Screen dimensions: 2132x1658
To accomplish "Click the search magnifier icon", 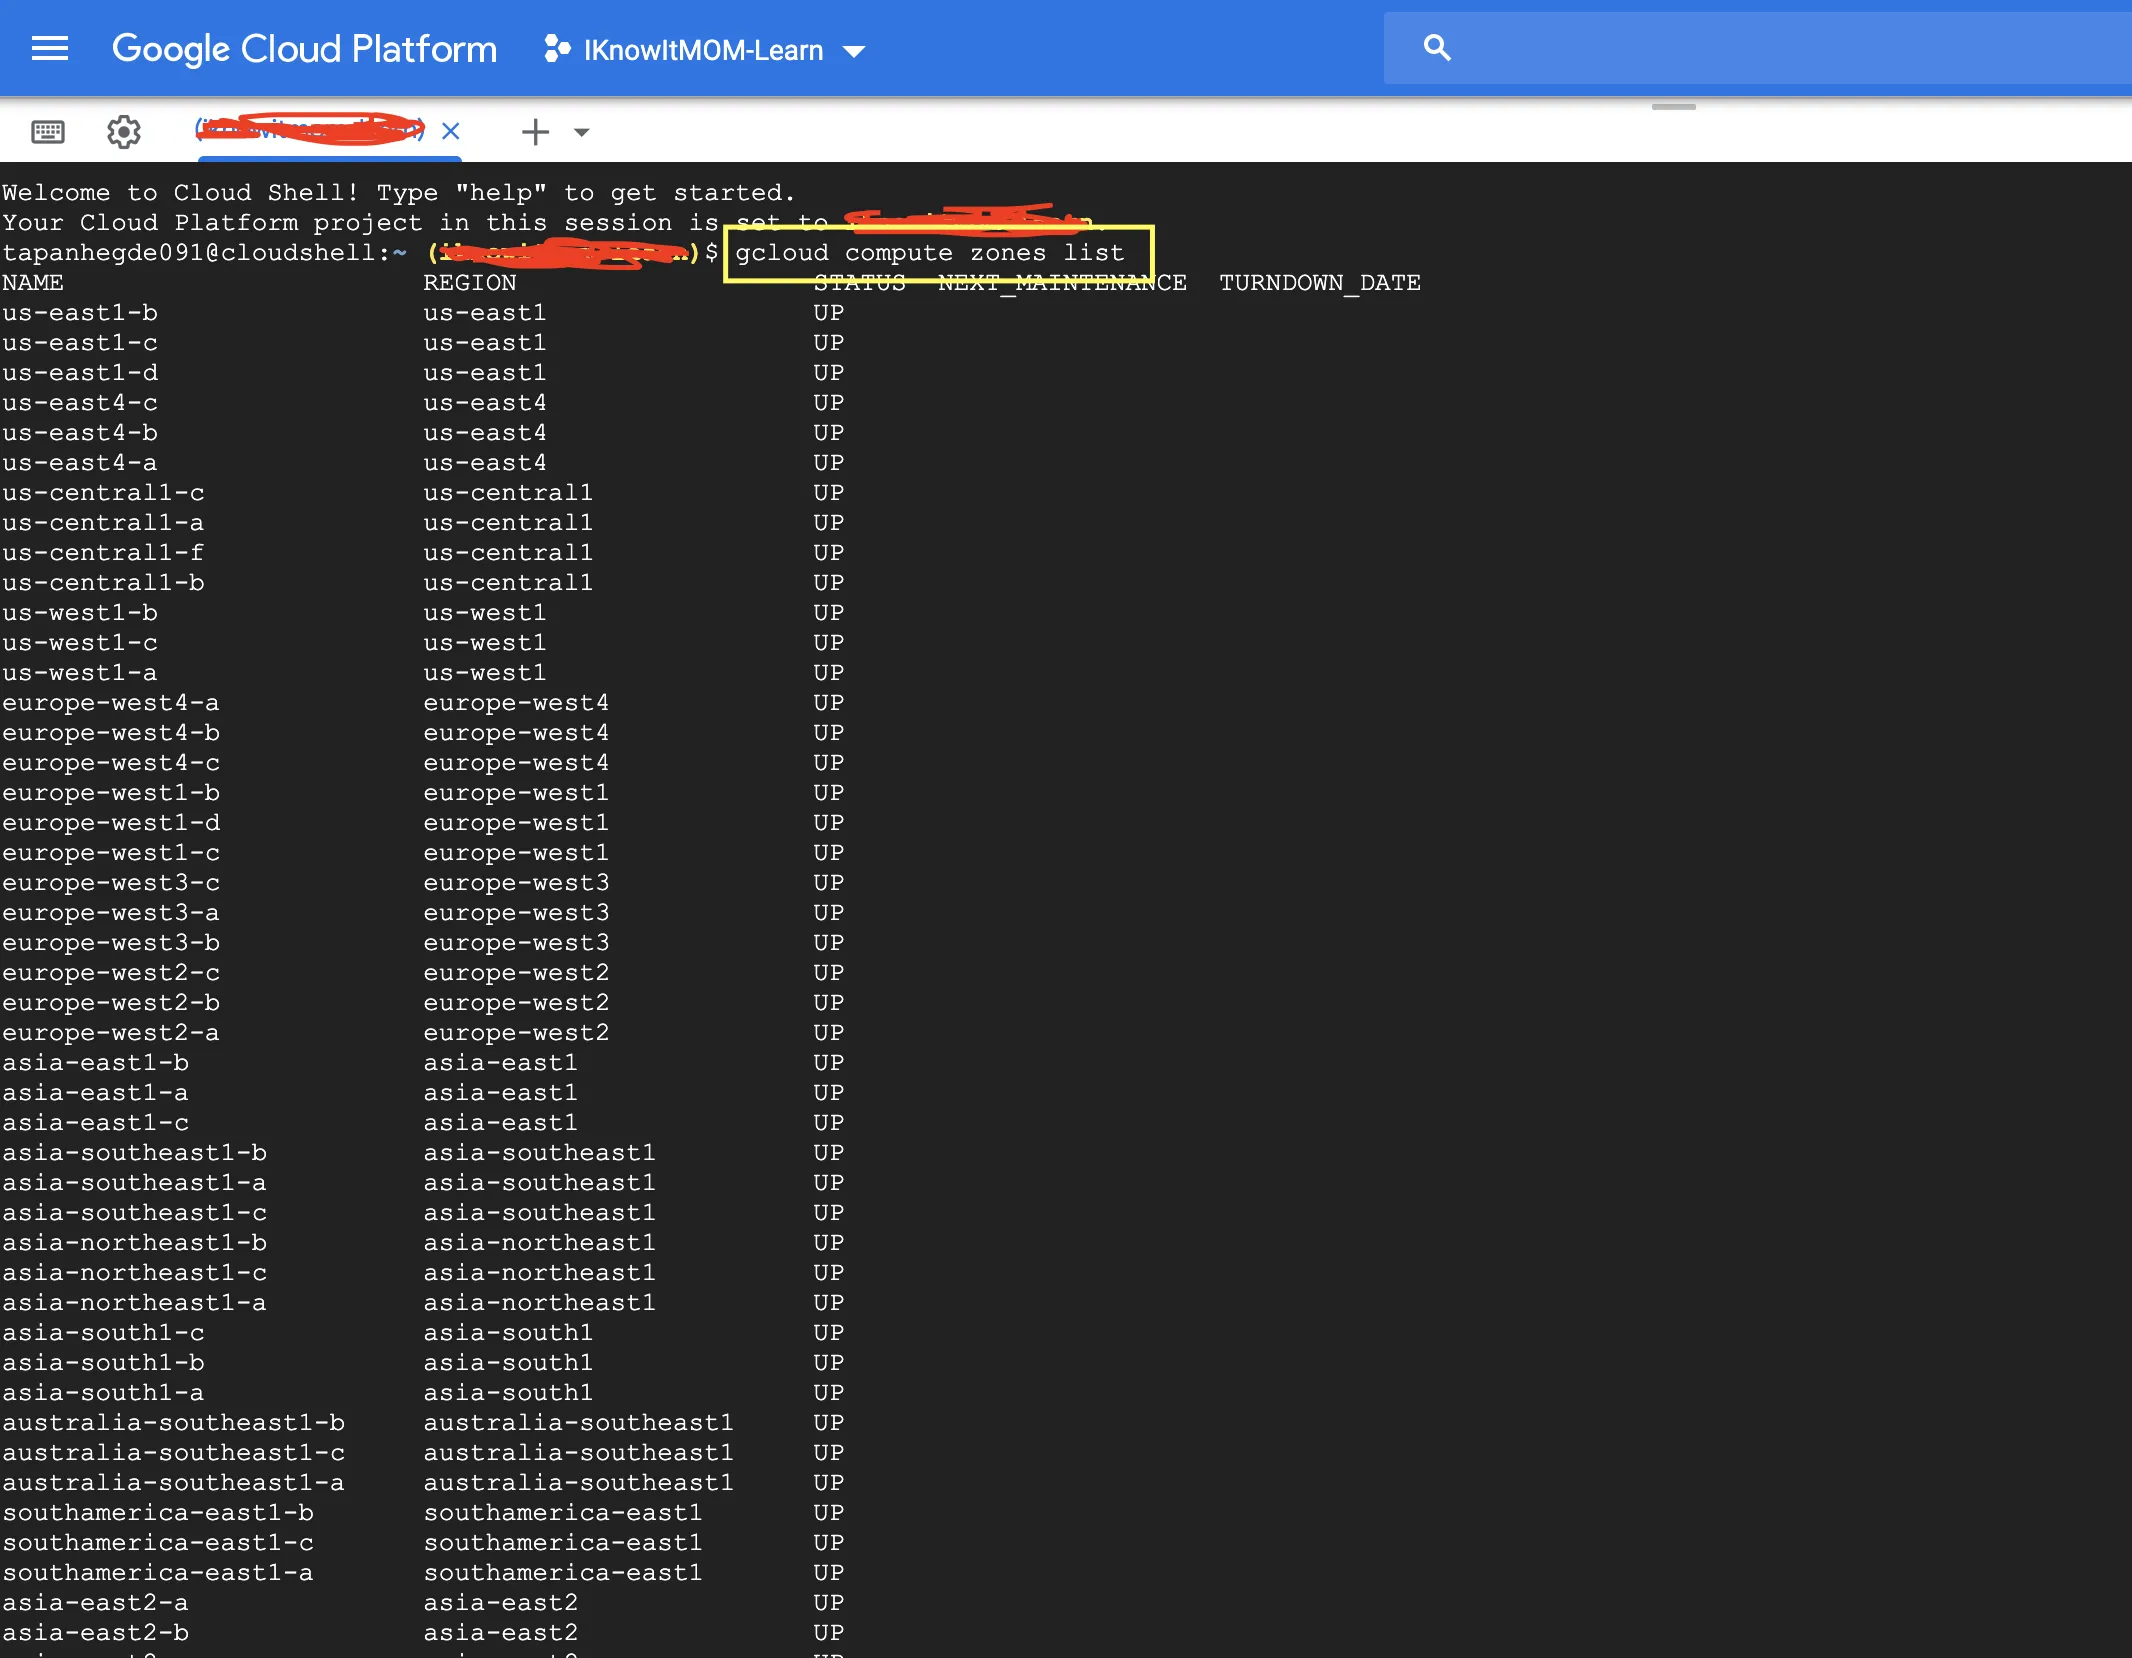I will point(1436,48).
